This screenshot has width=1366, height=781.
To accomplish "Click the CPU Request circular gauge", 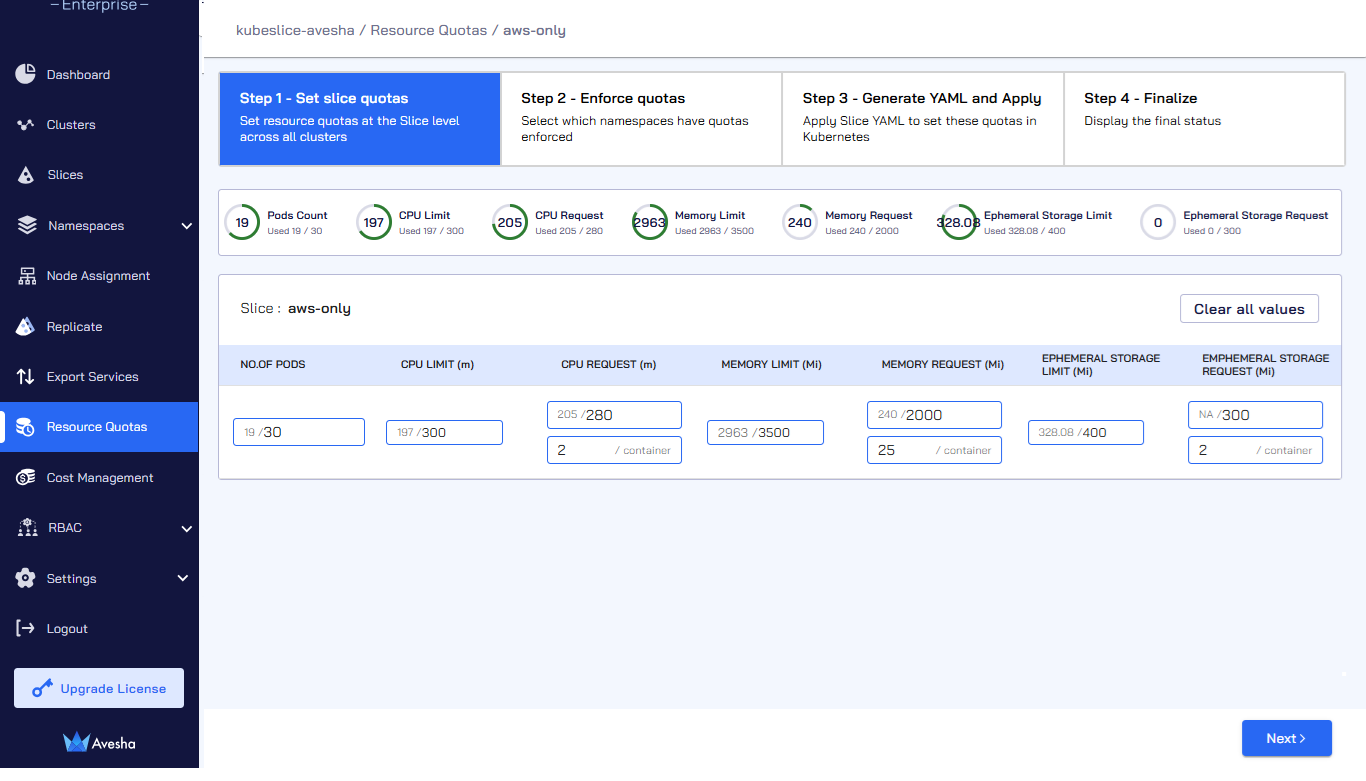I will [510, 222].
